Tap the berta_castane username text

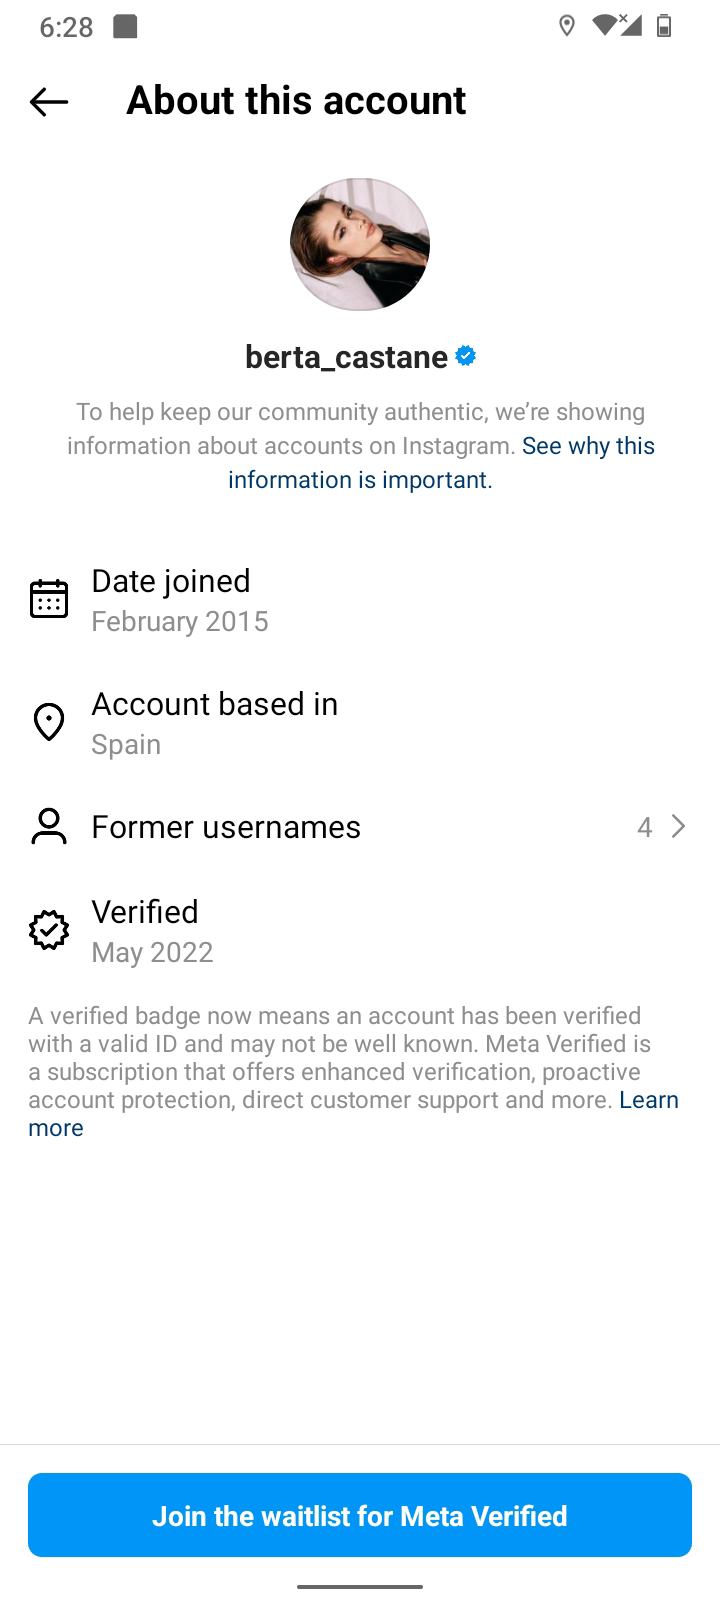tap(346, 357)
